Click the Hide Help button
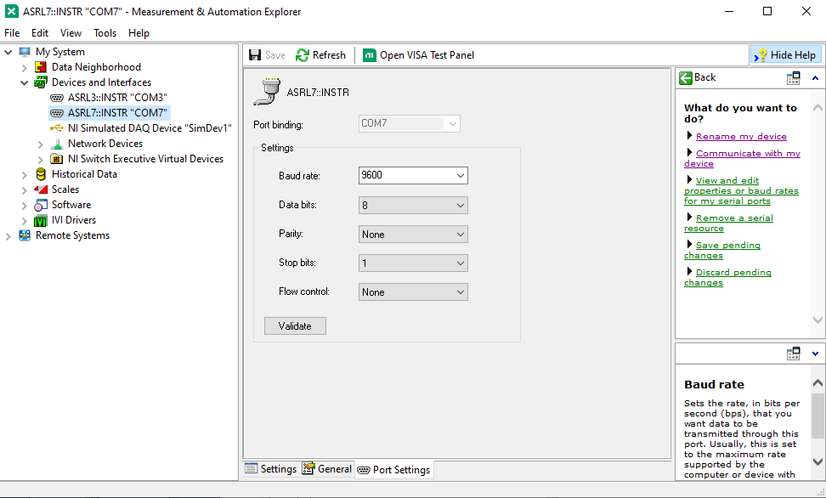Viewport: 826px width, 498px height. 785,55
